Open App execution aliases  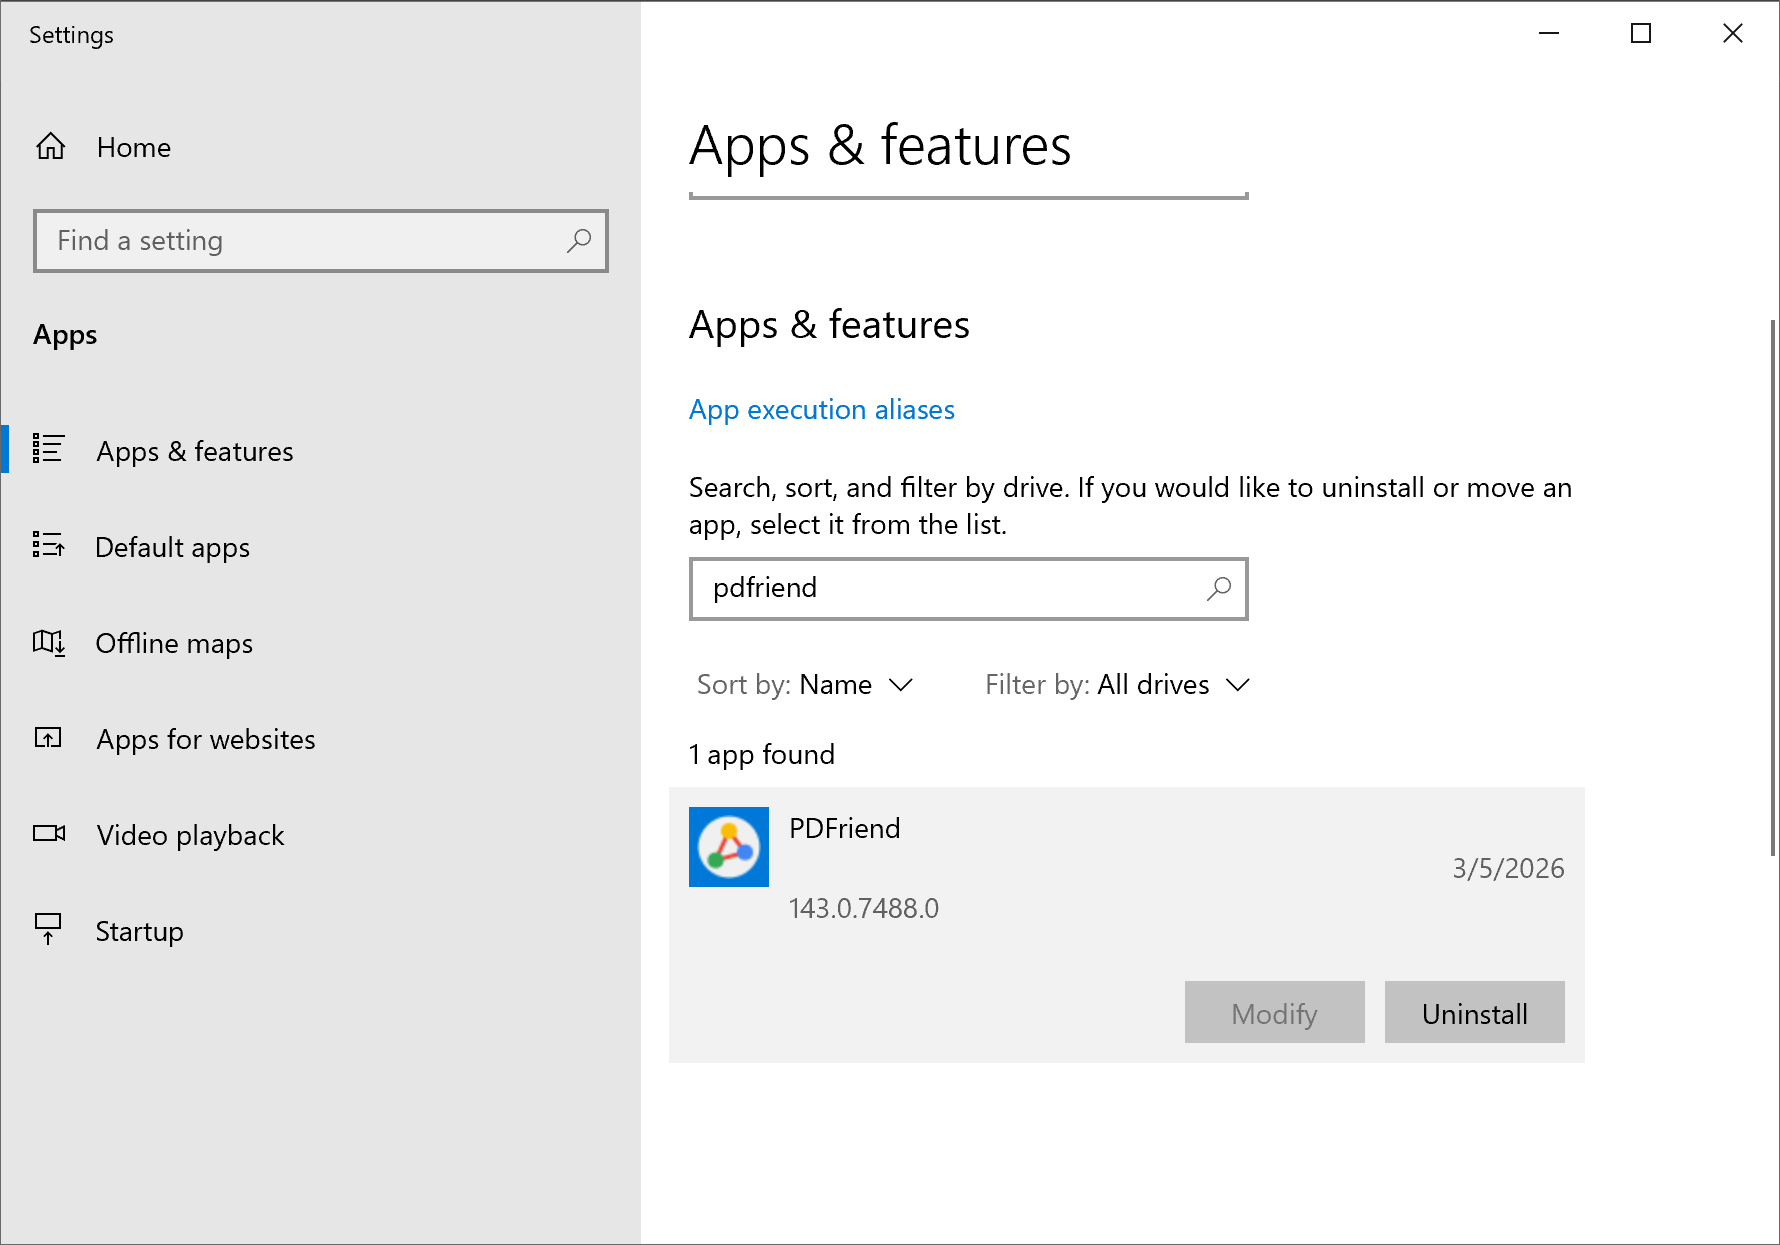click(821, 410)
